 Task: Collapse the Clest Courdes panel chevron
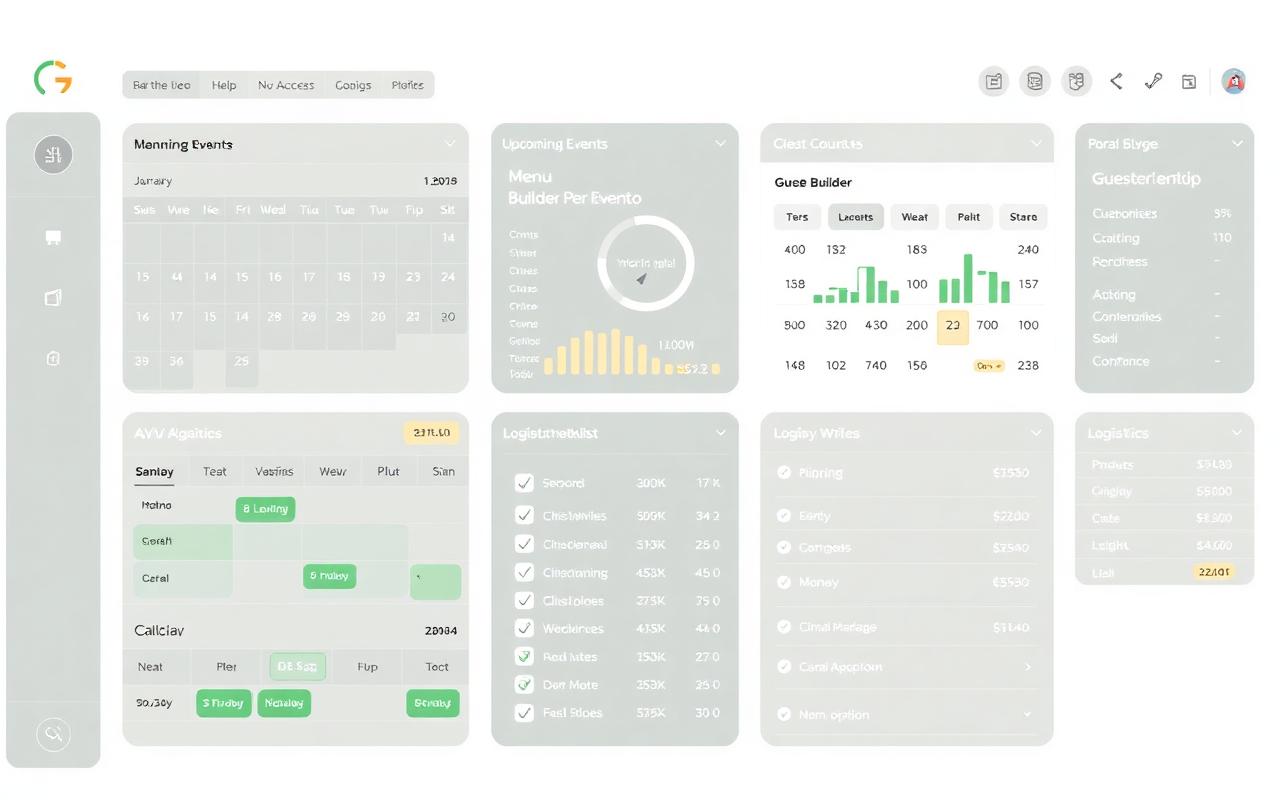click(1036, 144)
